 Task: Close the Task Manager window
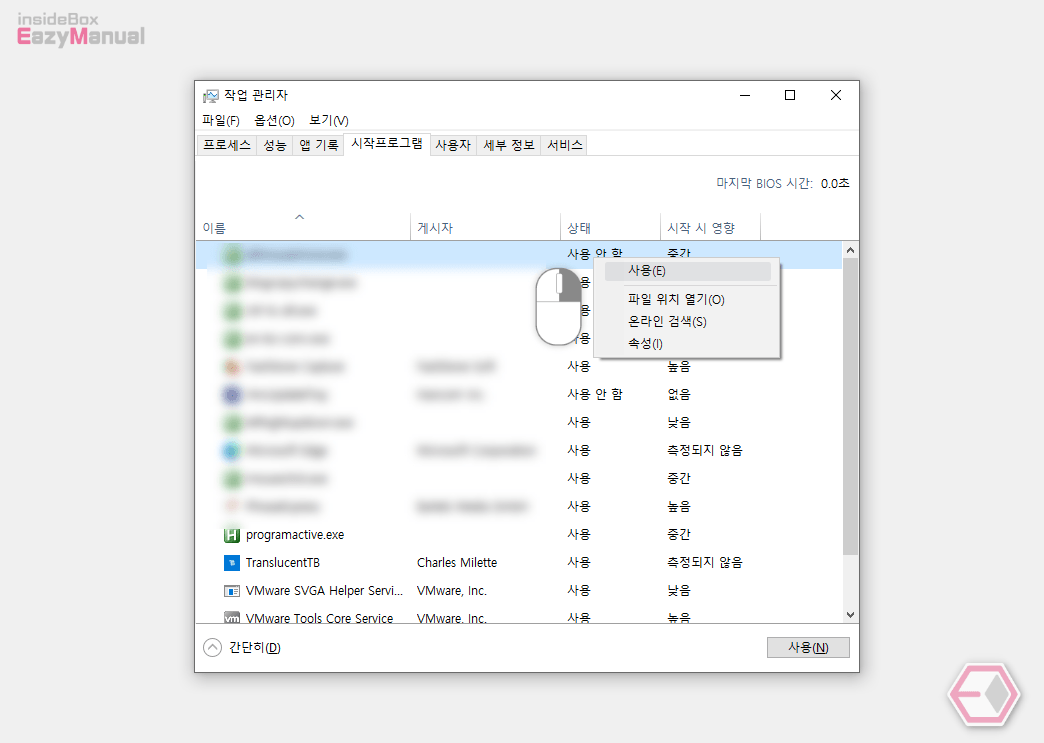coord(836,95)
